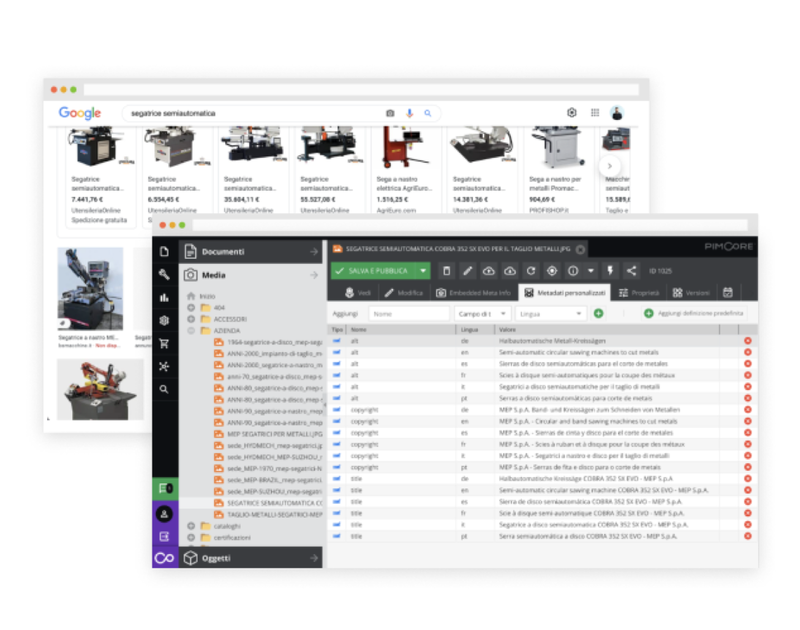Image resolution: width=800 pixels, height=630 pixels.
Task: Switch to the Modifica tab
Action: click(x=404, y=293)
